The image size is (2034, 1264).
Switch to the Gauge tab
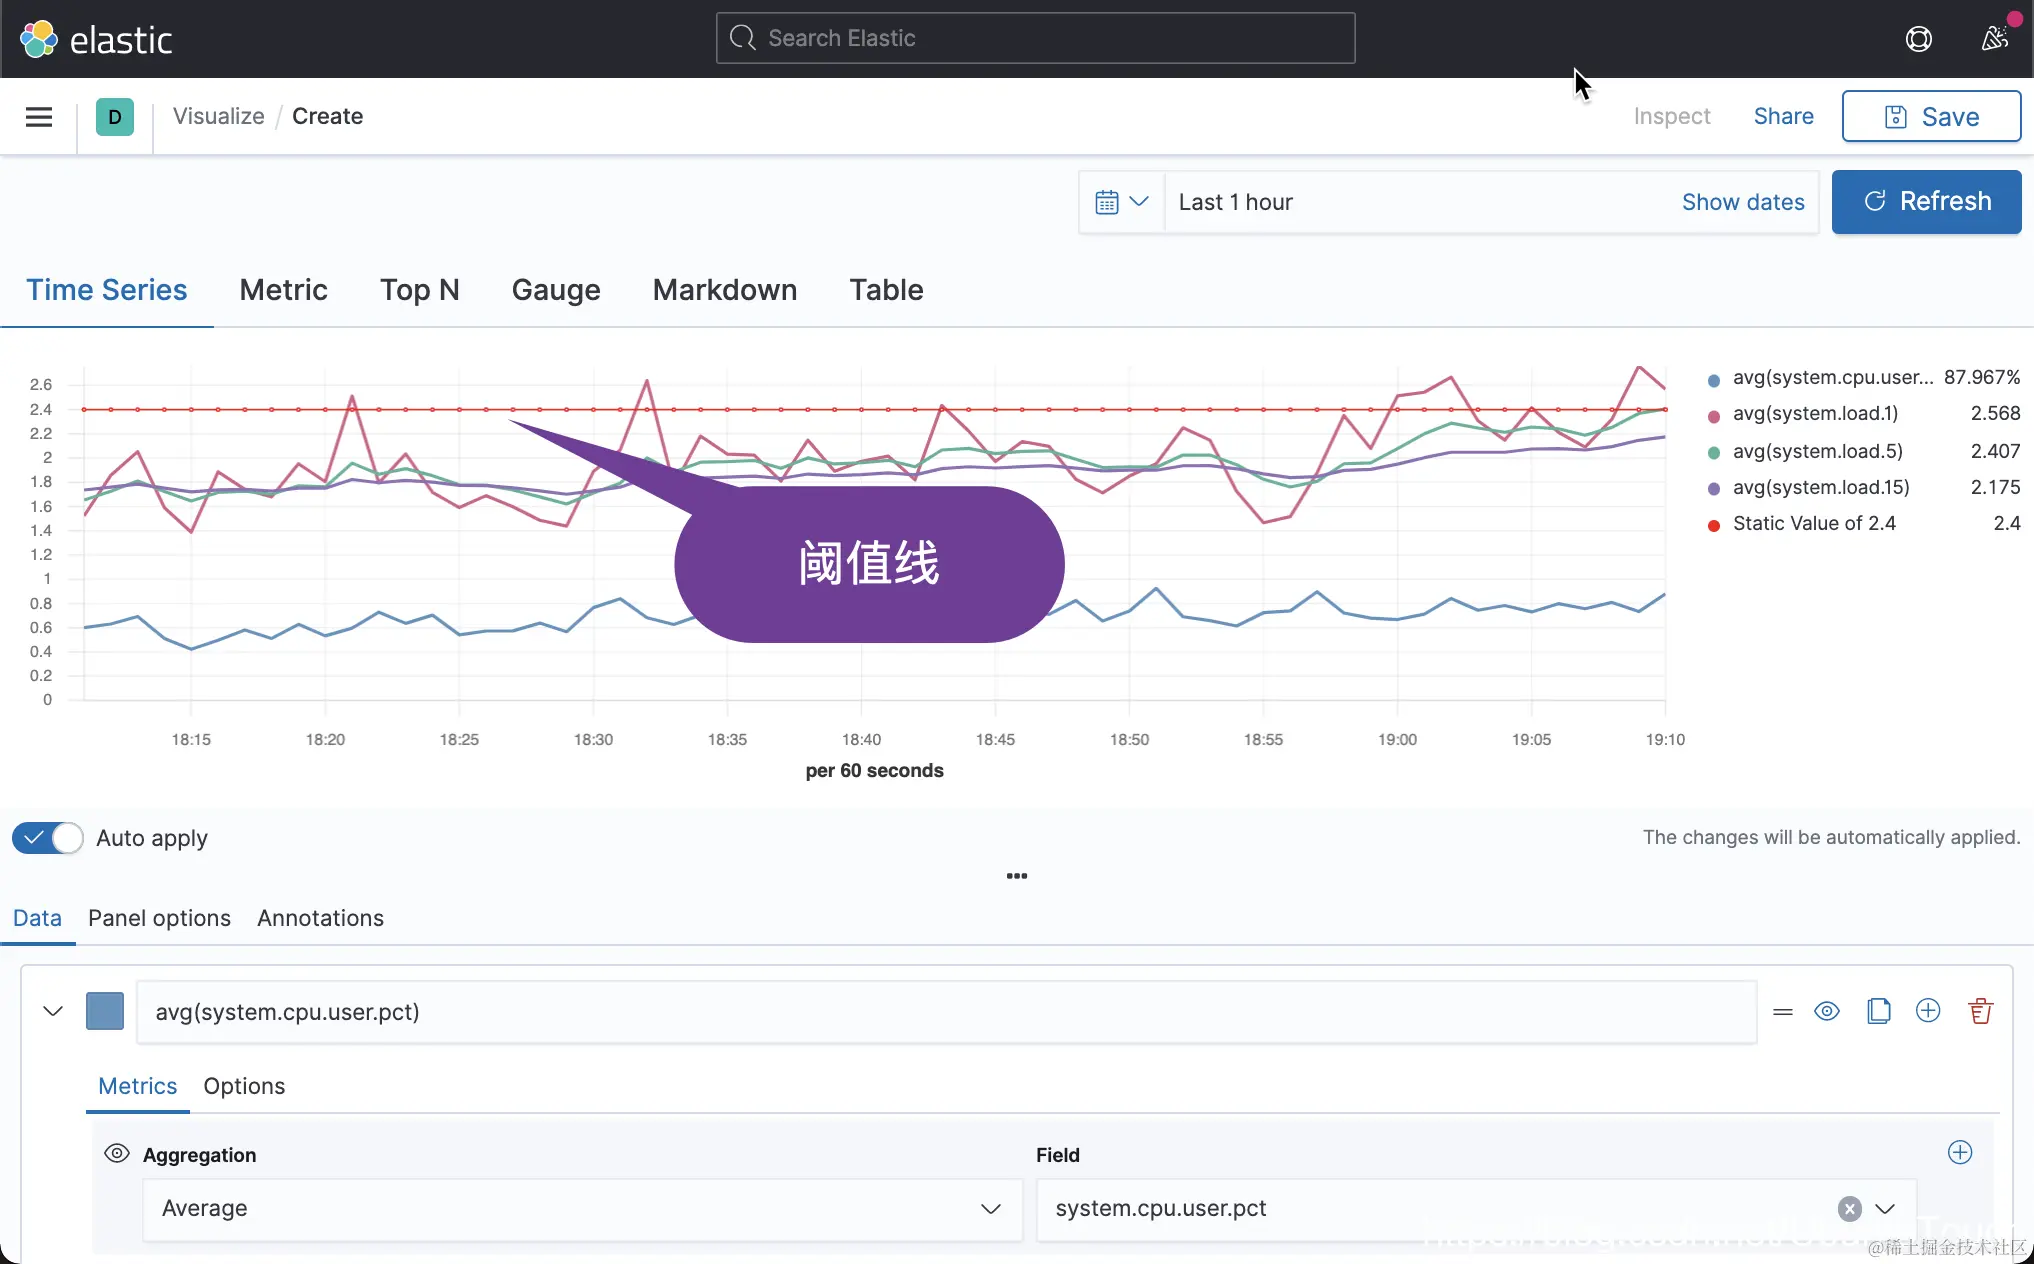pyautogui.click(x=556, y=290)
